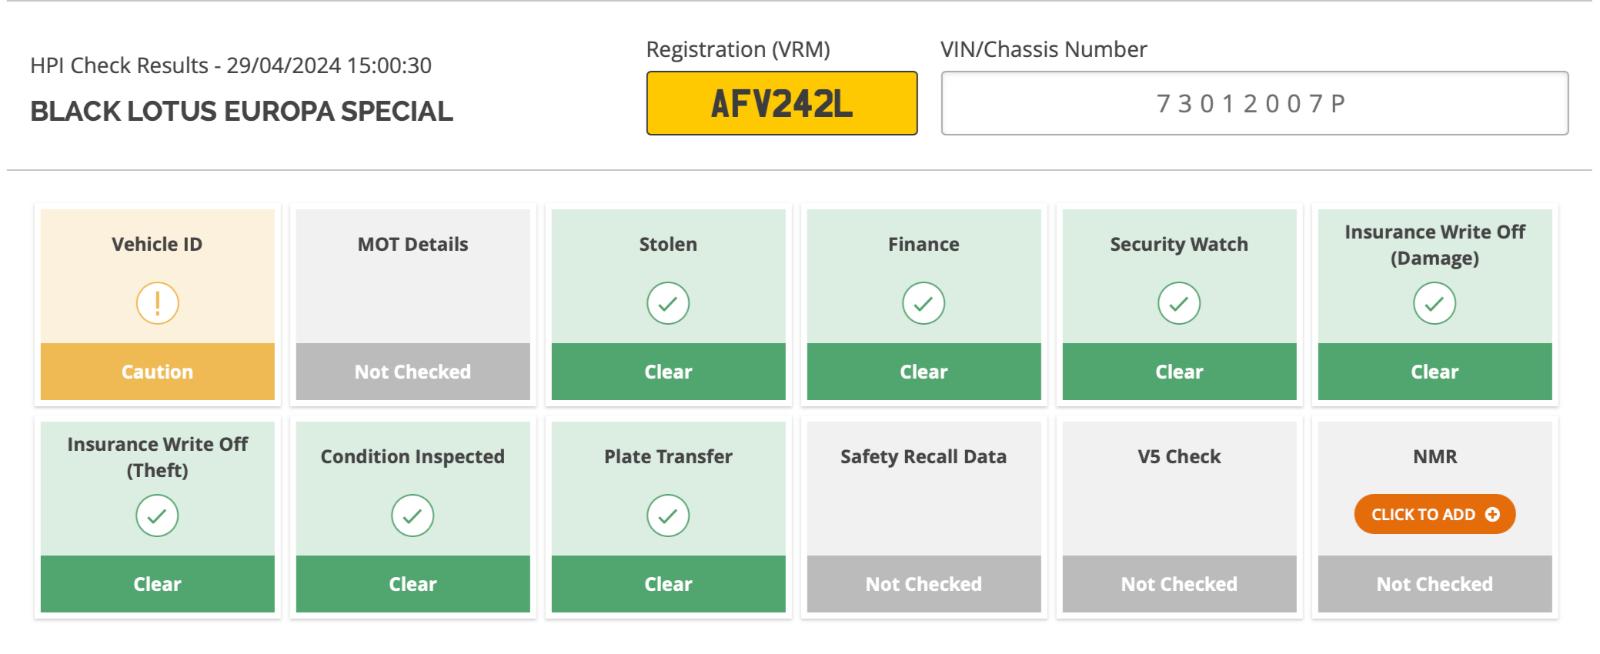Open the Safety Recall Data tile
Image resolution: width=1600 pixels, height=654 pixels.
click(923, 517)
